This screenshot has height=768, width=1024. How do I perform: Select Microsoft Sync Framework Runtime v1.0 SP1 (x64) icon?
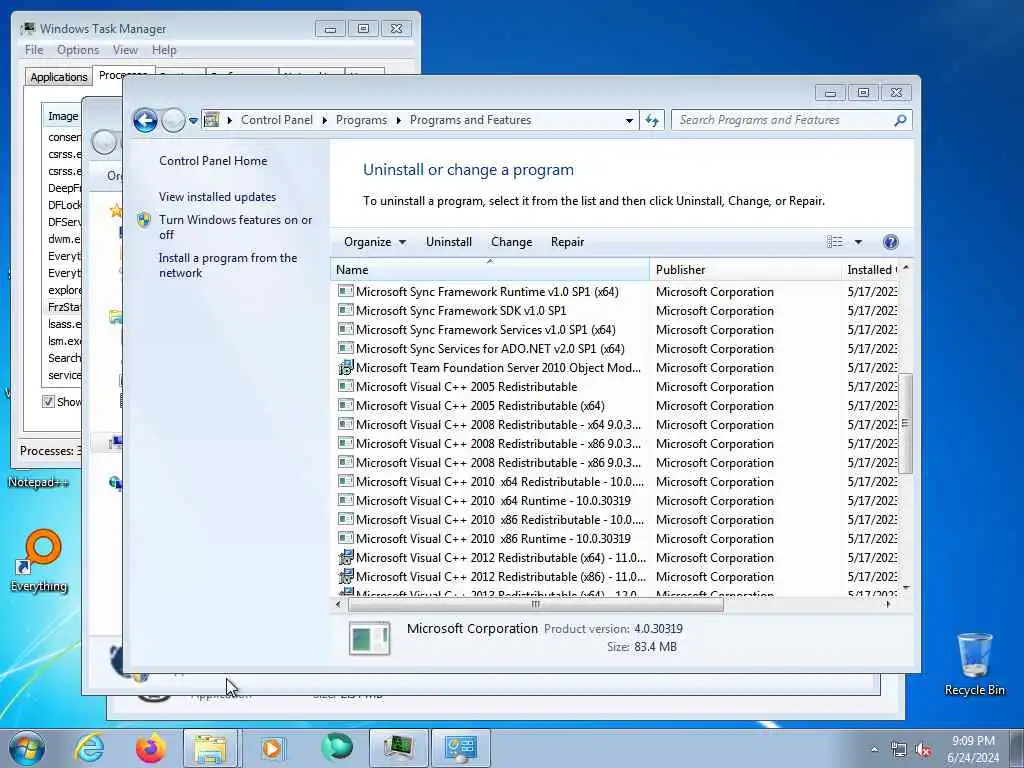pos(345,291)
